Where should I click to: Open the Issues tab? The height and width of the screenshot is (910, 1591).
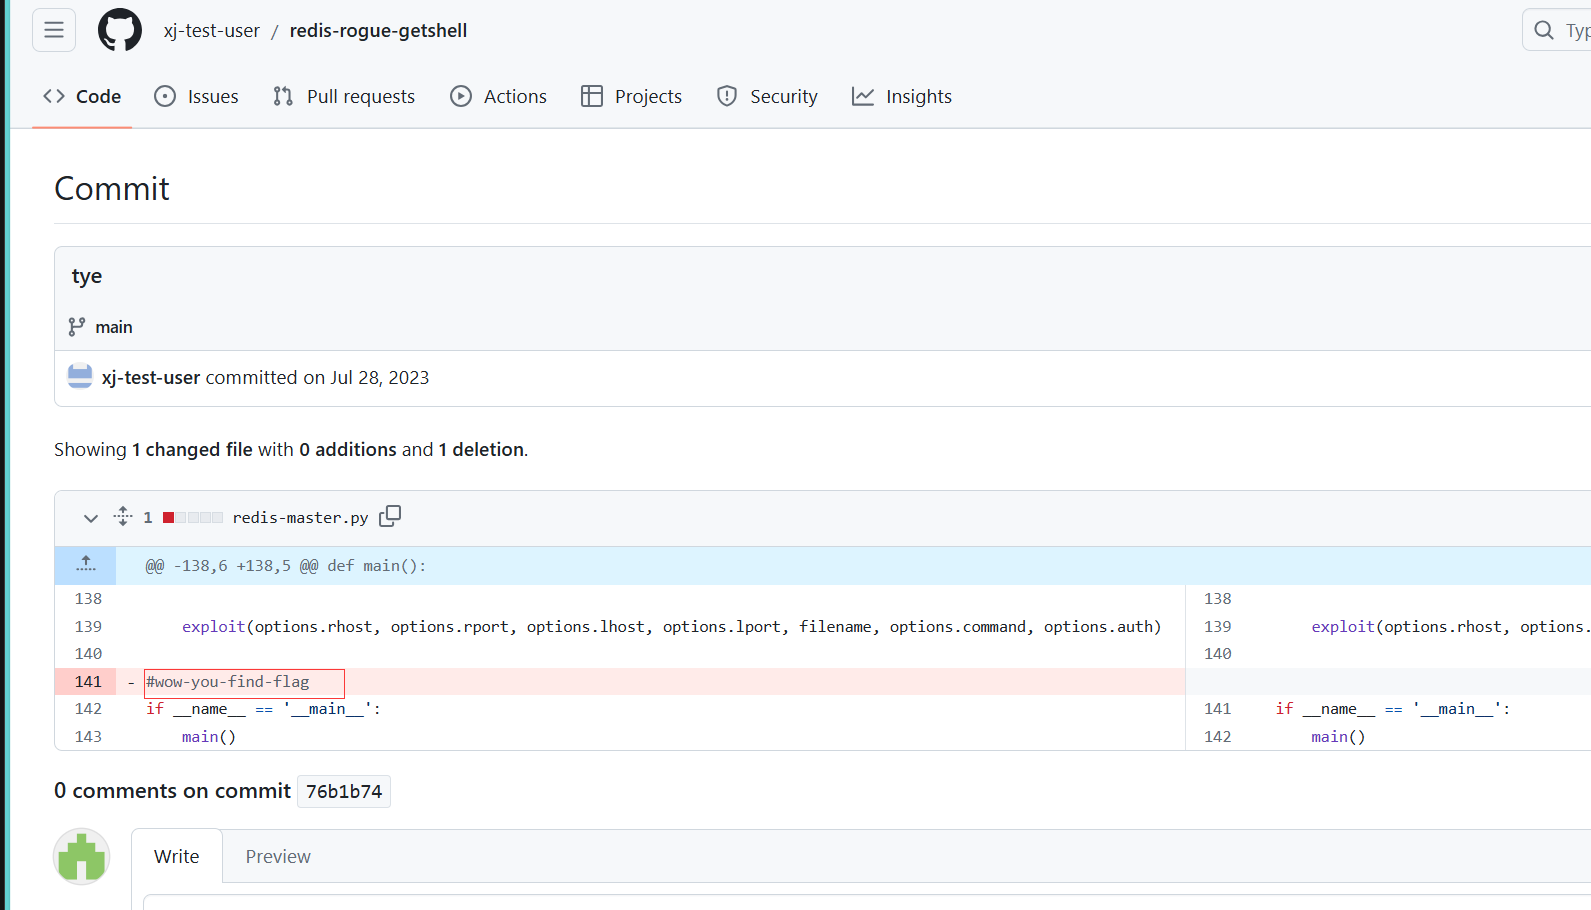196,96
